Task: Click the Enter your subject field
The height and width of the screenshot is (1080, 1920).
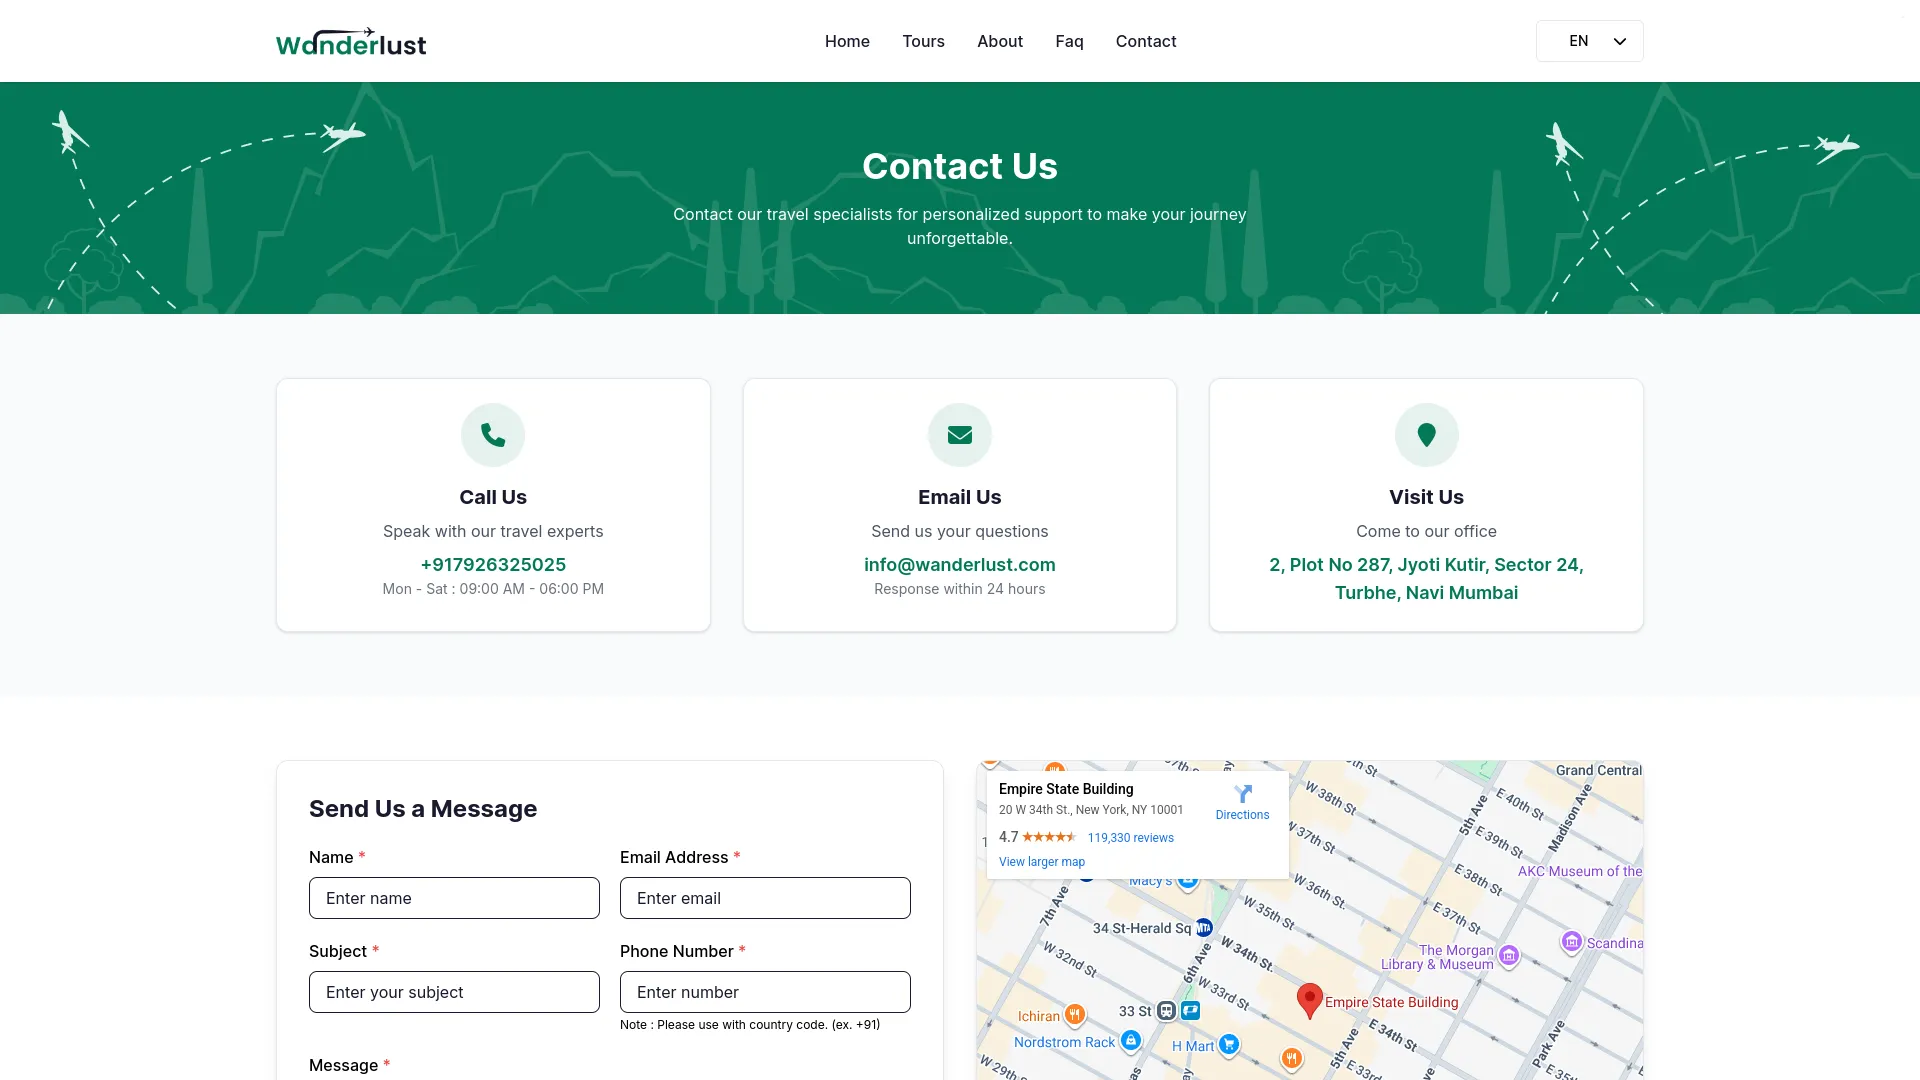Action: (x=453, y=992)
